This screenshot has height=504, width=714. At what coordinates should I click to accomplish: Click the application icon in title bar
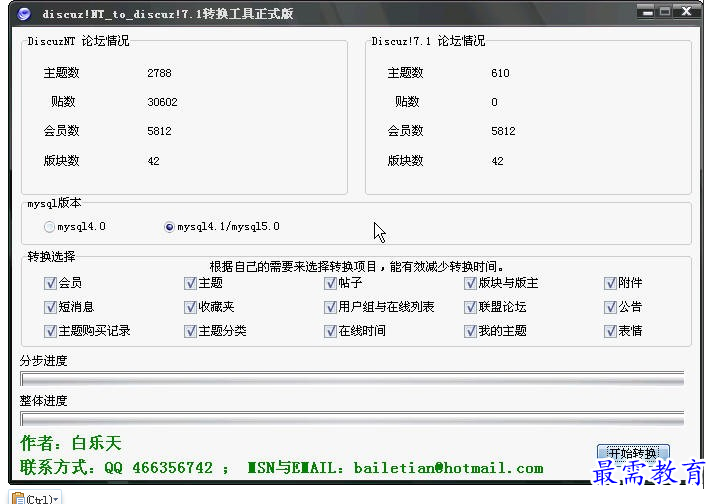click(x=24, y=14)
